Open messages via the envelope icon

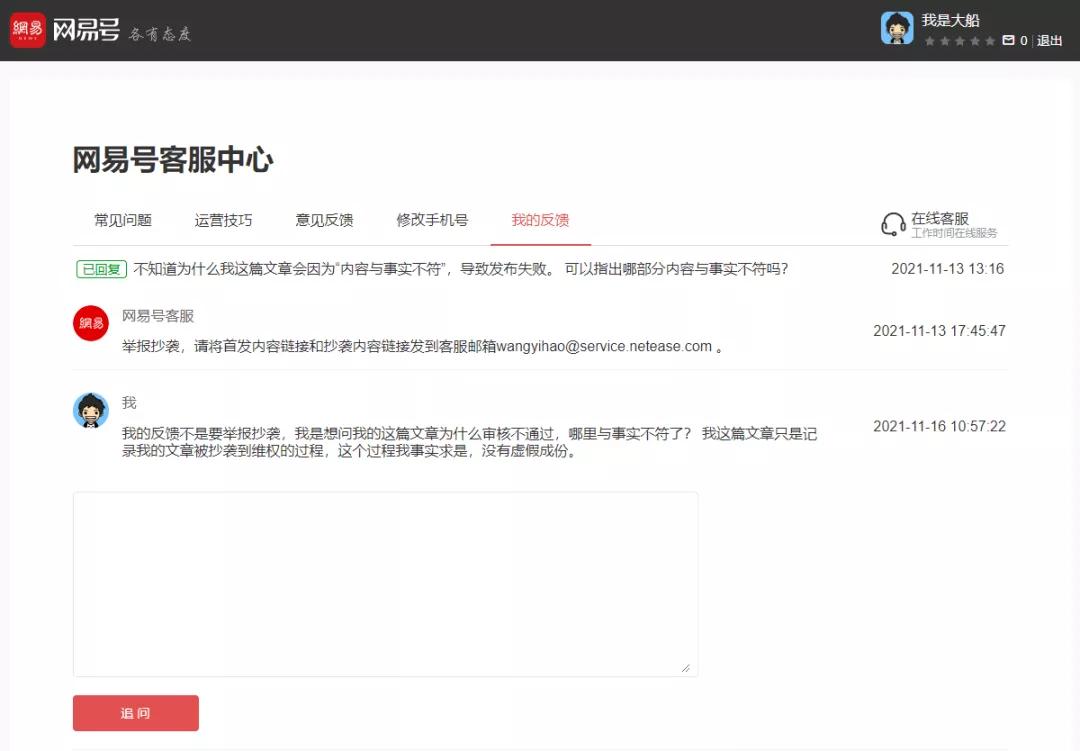(1010, 41)
